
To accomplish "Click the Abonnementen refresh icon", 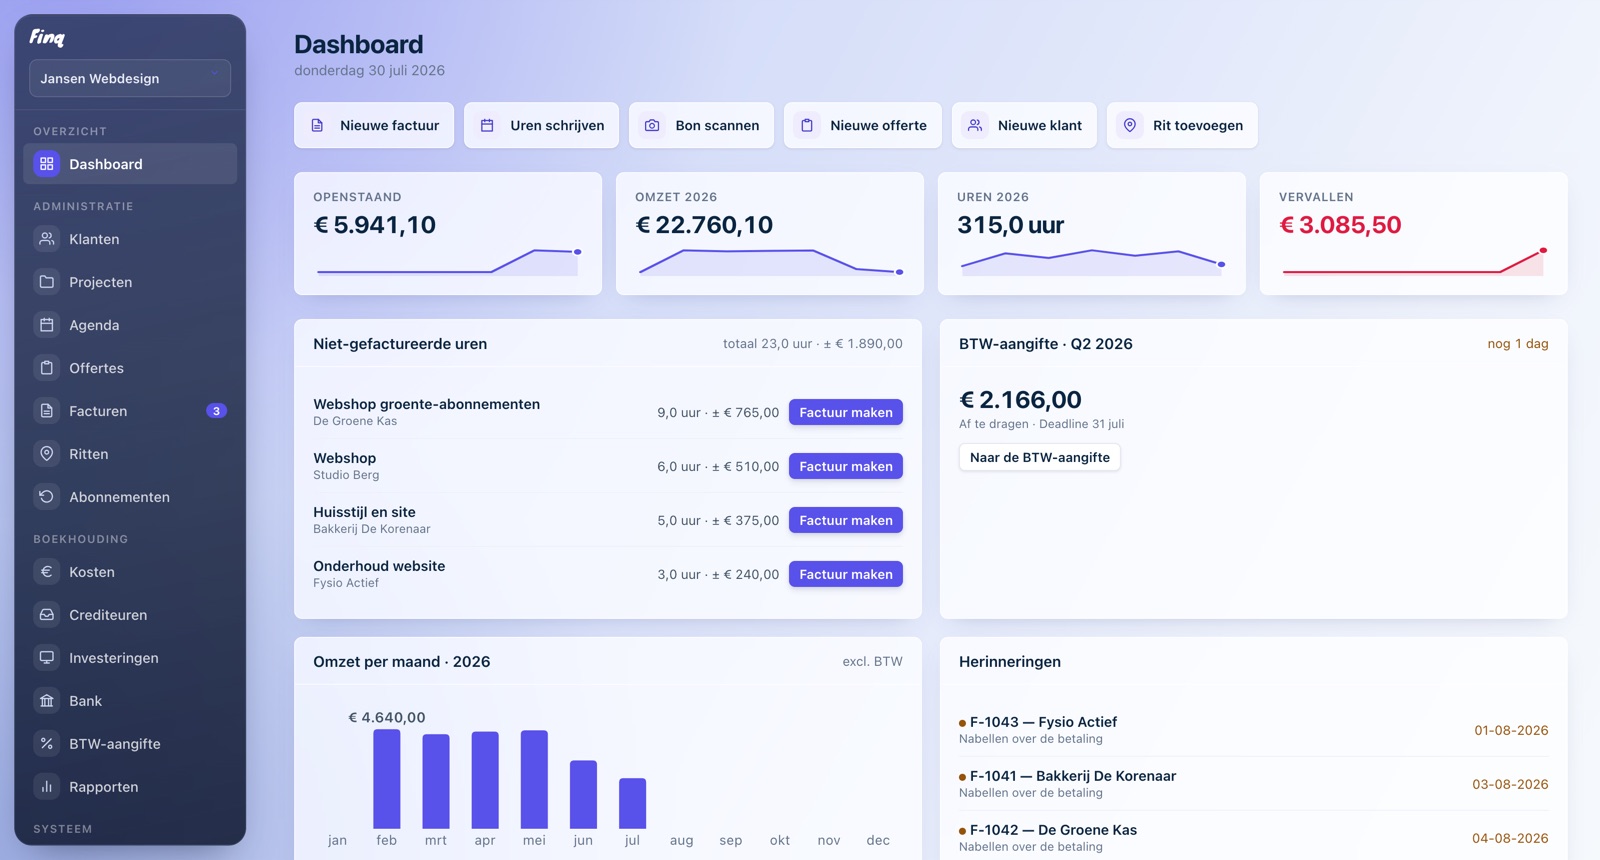I will [47, 497].
